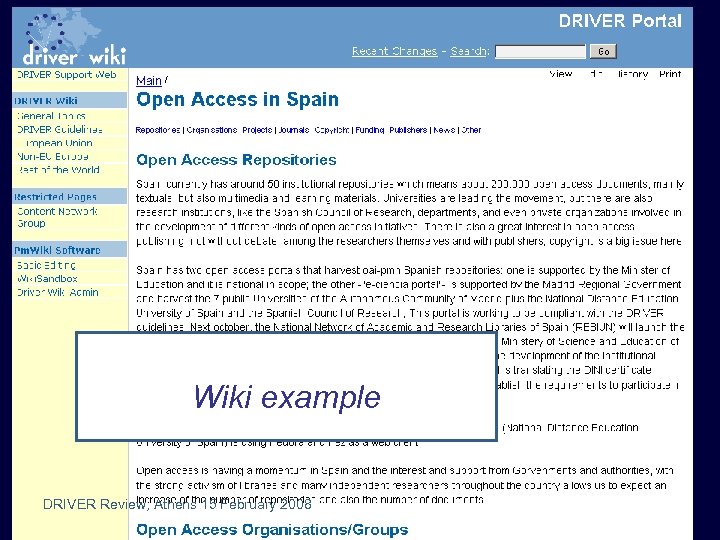Click the Search link in header
720x540 pixels.
[468, 51]
